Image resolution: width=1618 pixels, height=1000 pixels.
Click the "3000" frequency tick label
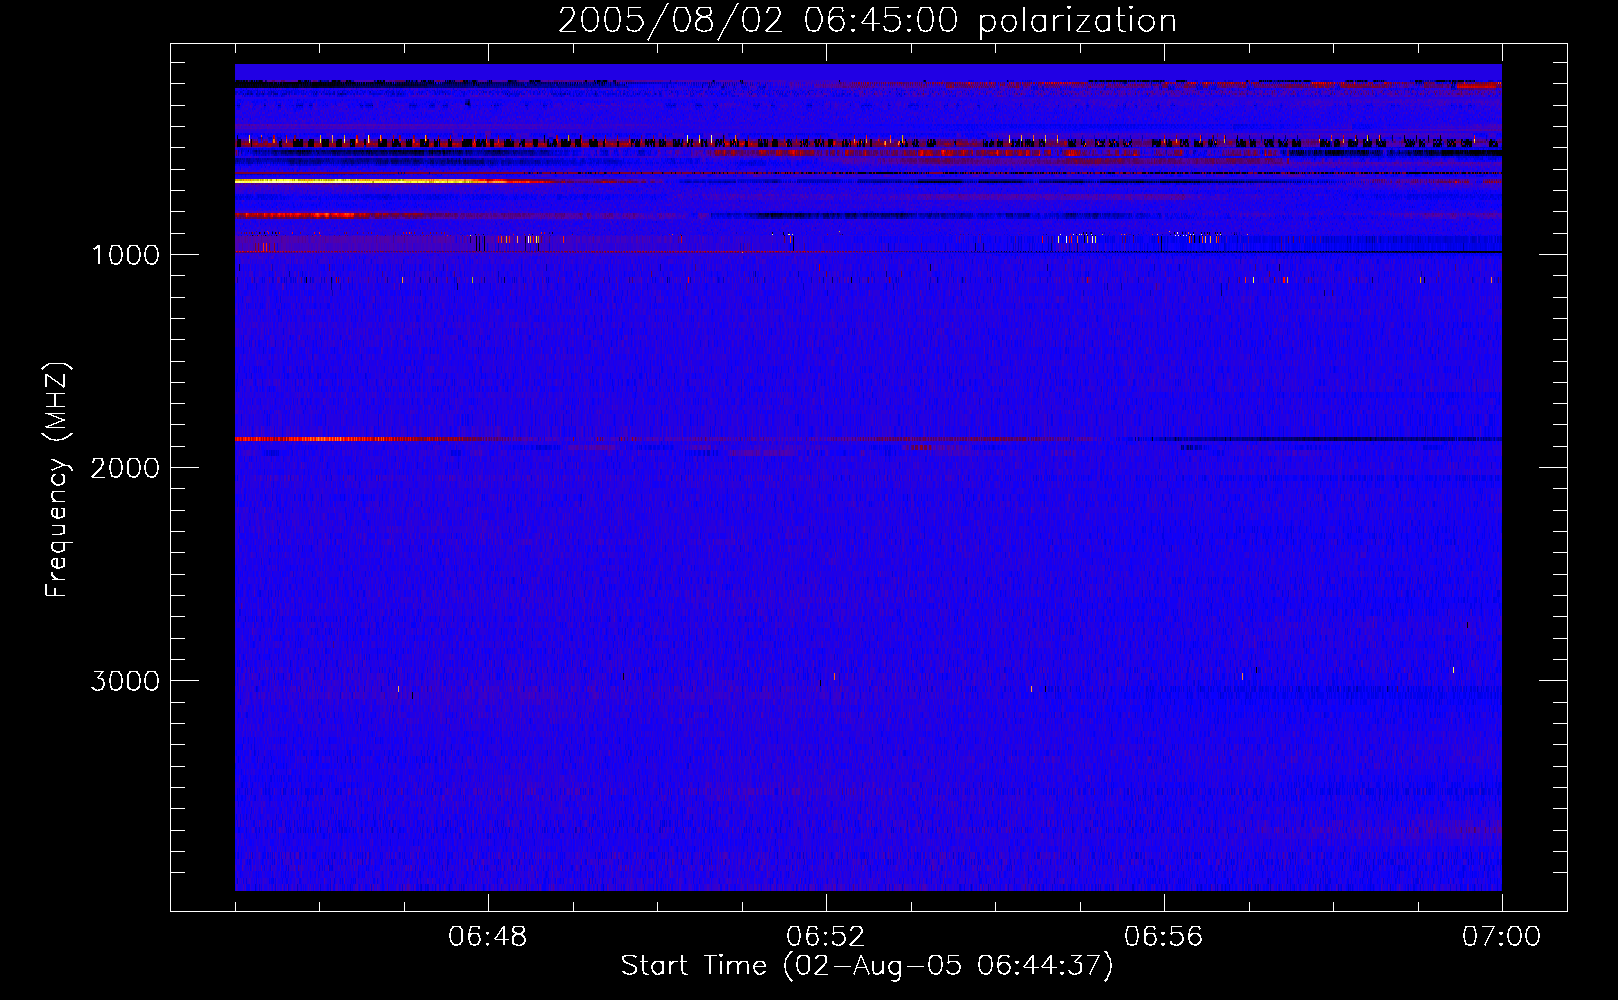(125, 681)
